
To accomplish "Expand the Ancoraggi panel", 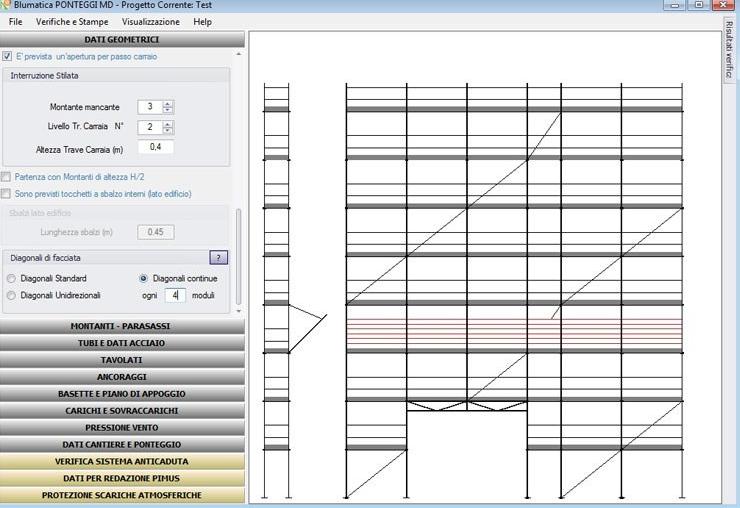I will pos(122,377).
